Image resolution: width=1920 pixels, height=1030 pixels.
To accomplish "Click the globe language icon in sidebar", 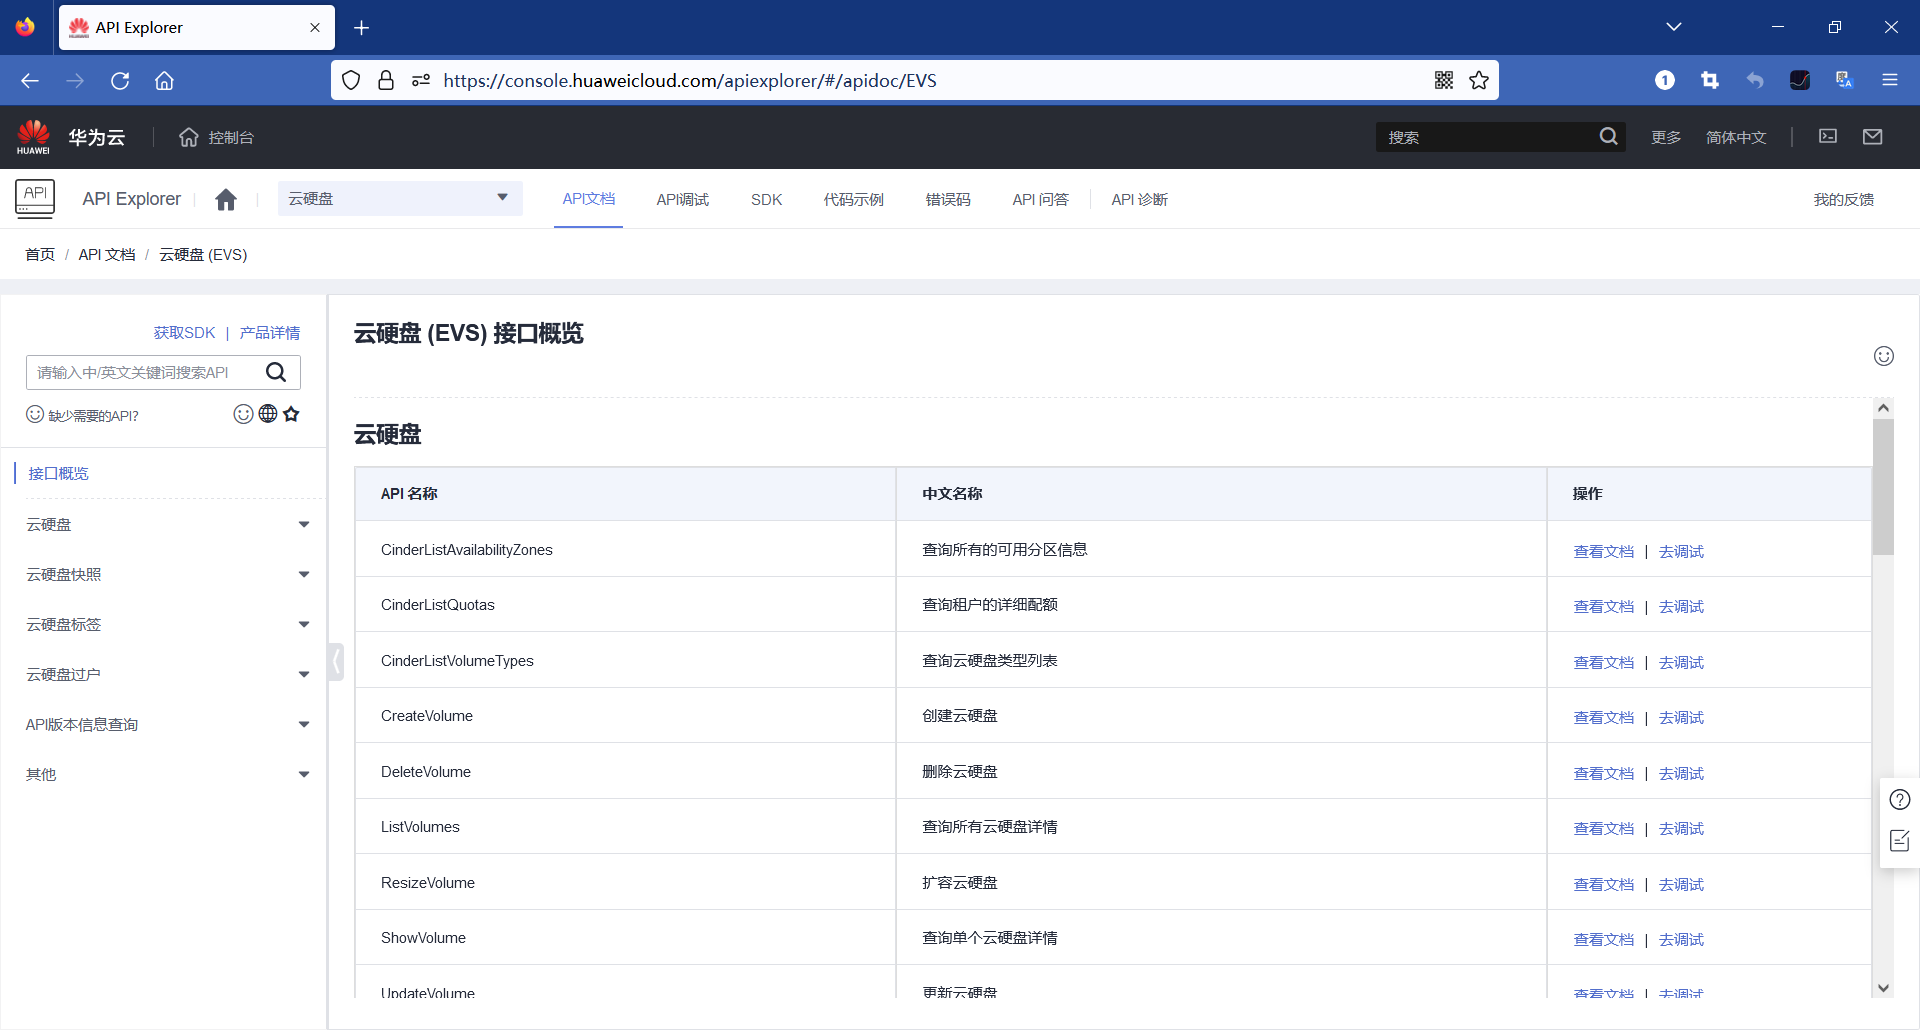I will click(x=268, y=414).
